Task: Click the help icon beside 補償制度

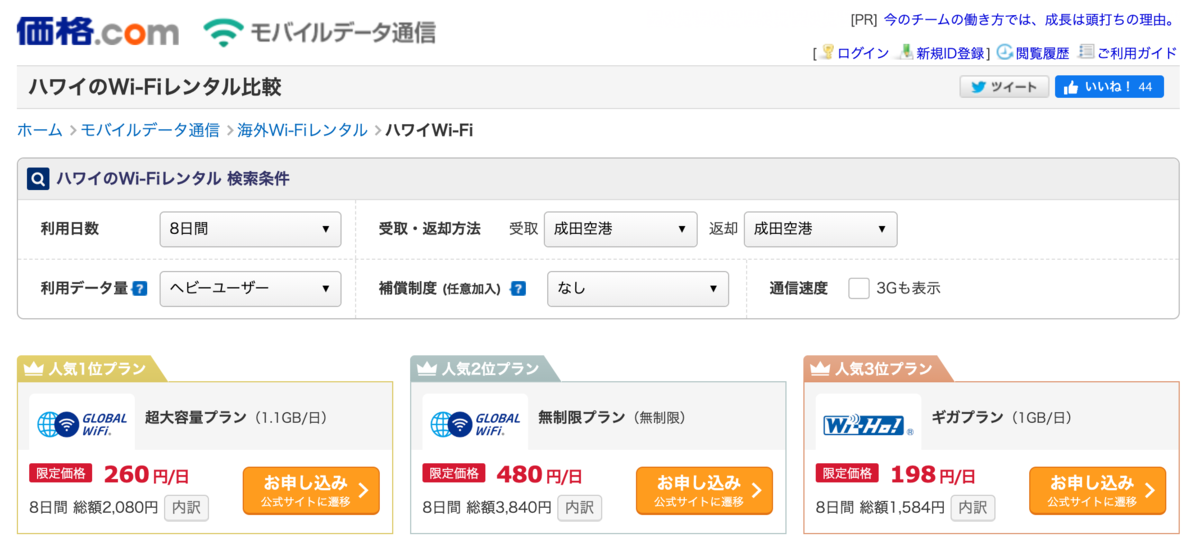Action: 518,289
